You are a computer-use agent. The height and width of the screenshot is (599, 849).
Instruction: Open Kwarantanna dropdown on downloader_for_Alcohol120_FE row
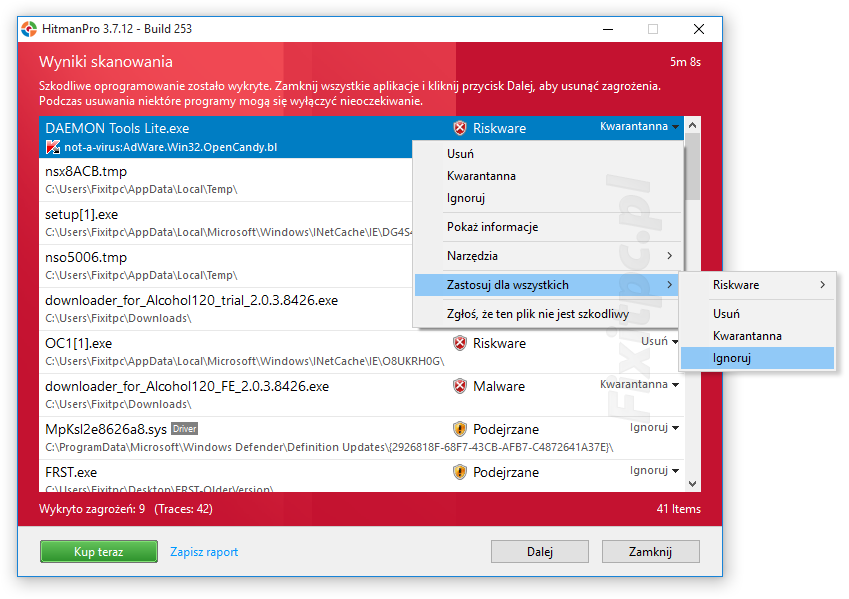639,385
